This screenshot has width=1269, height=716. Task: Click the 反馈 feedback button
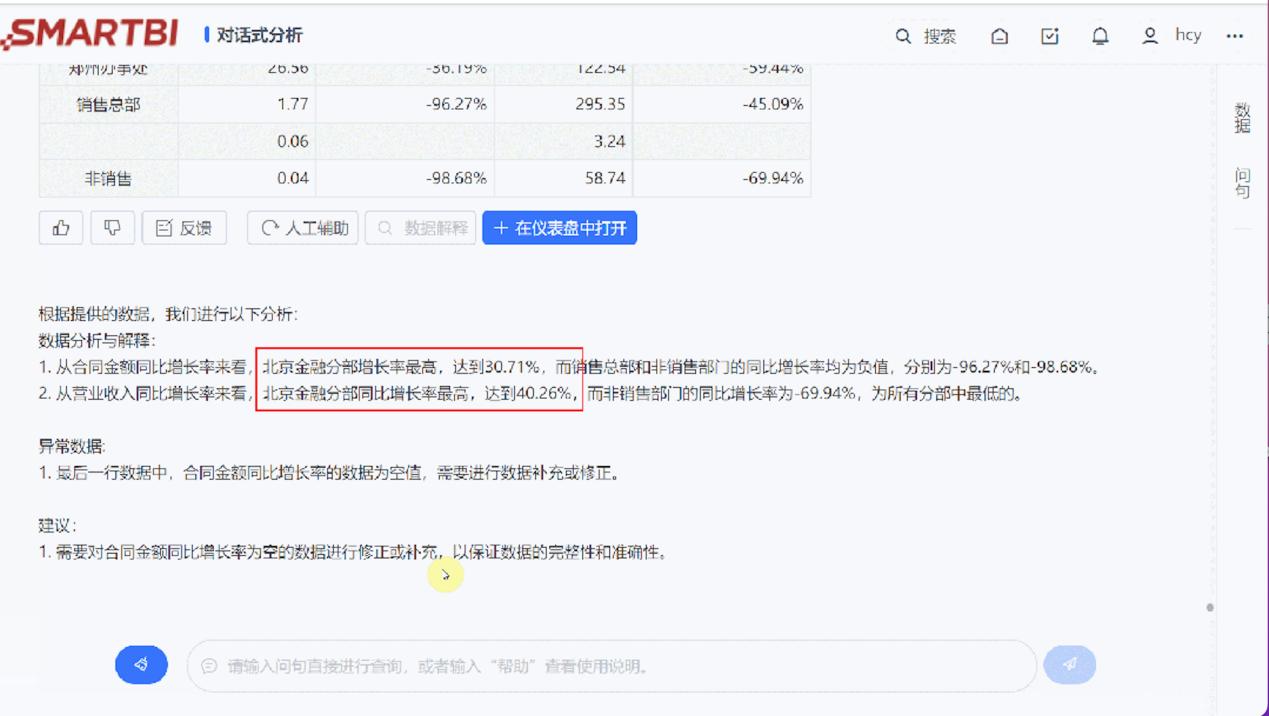click(x=184, y=227)
